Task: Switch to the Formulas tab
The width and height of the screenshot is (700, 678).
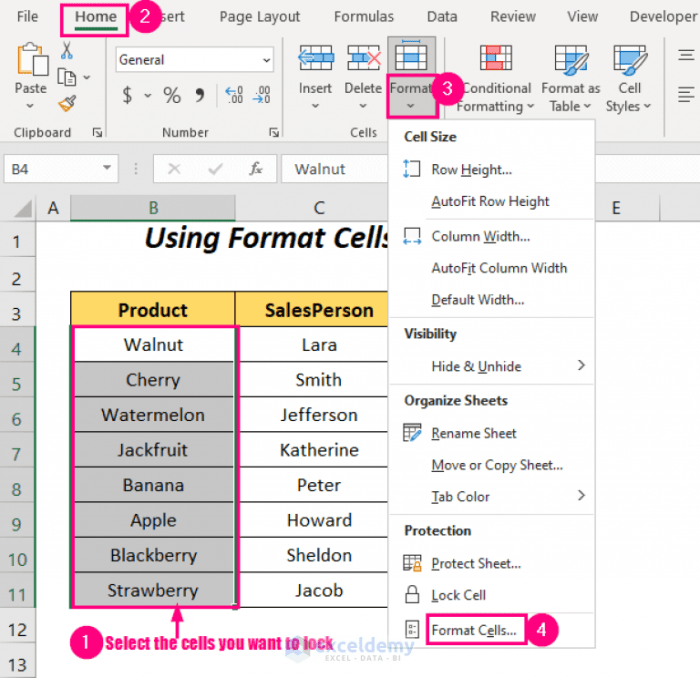Action: coord(364,17)
